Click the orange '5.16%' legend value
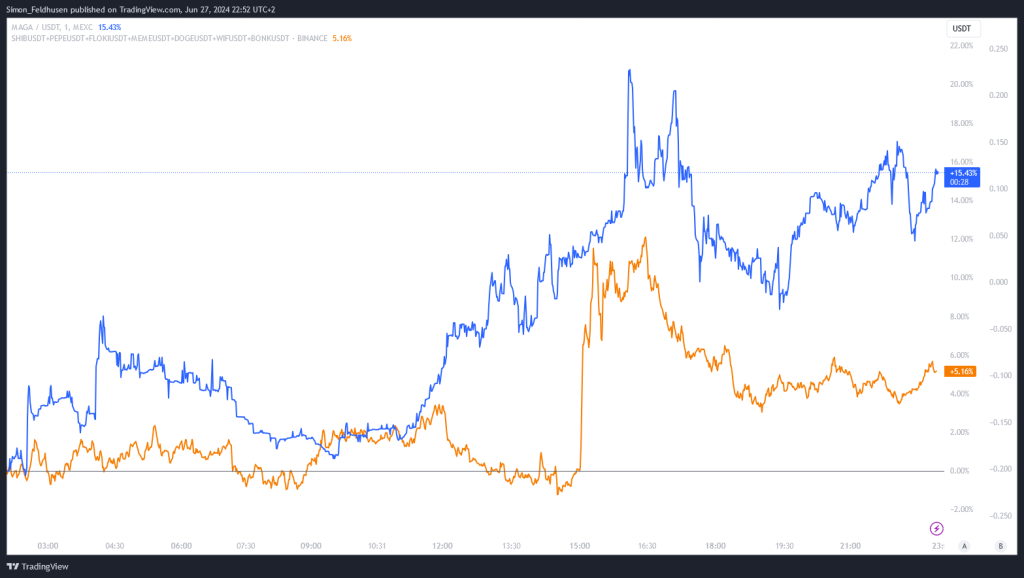The image size is (1024, 578). click(x=342, y=39)
